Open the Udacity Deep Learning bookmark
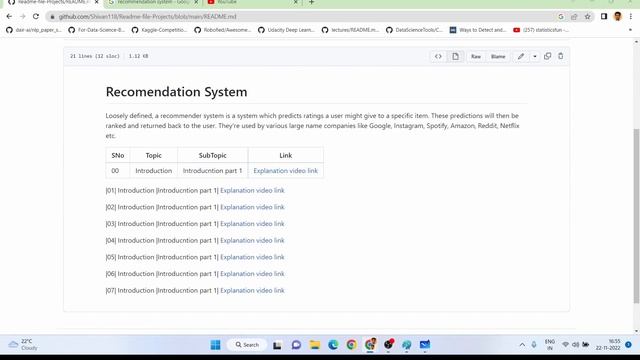 pyautogui.click(x=287, y=30)
